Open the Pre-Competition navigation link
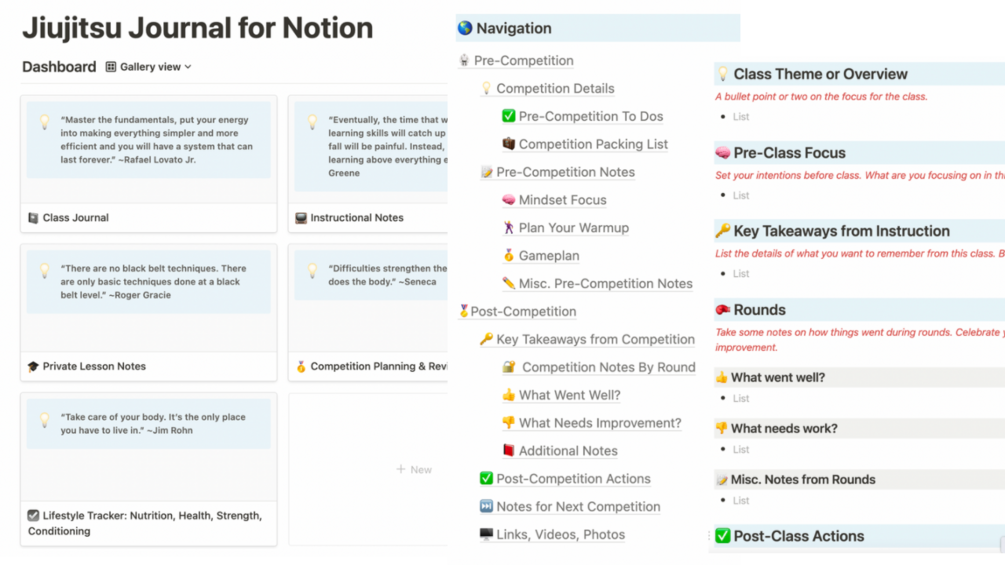Screen dimensions: 1005x565 point(523,60)
